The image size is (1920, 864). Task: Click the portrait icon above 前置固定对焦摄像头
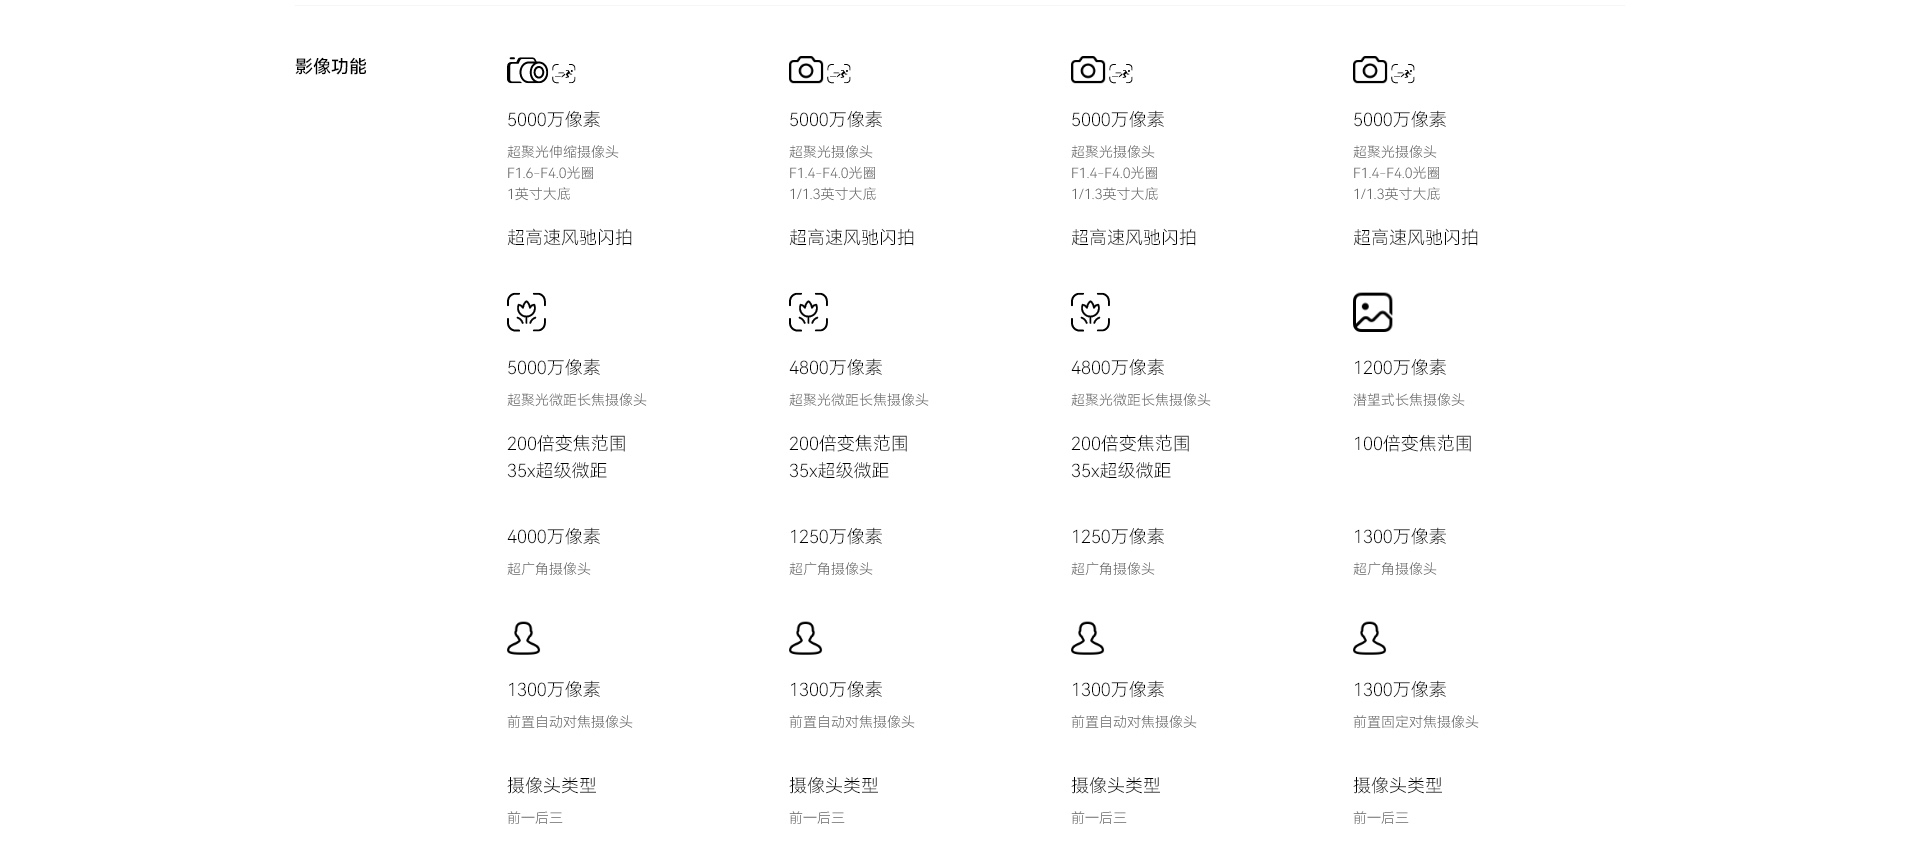point(1369,638)
